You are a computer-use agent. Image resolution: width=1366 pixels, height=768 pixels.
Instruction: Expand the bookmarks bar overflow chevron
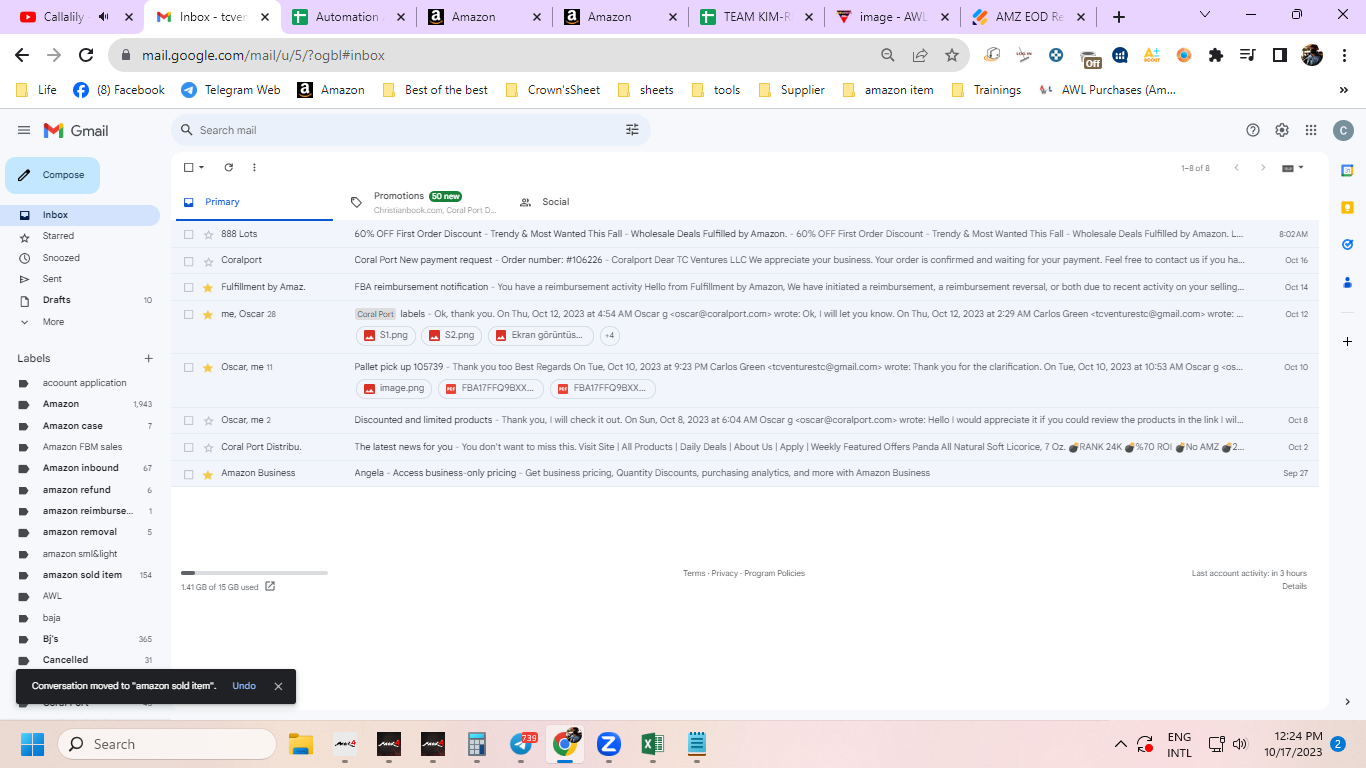1343,90
